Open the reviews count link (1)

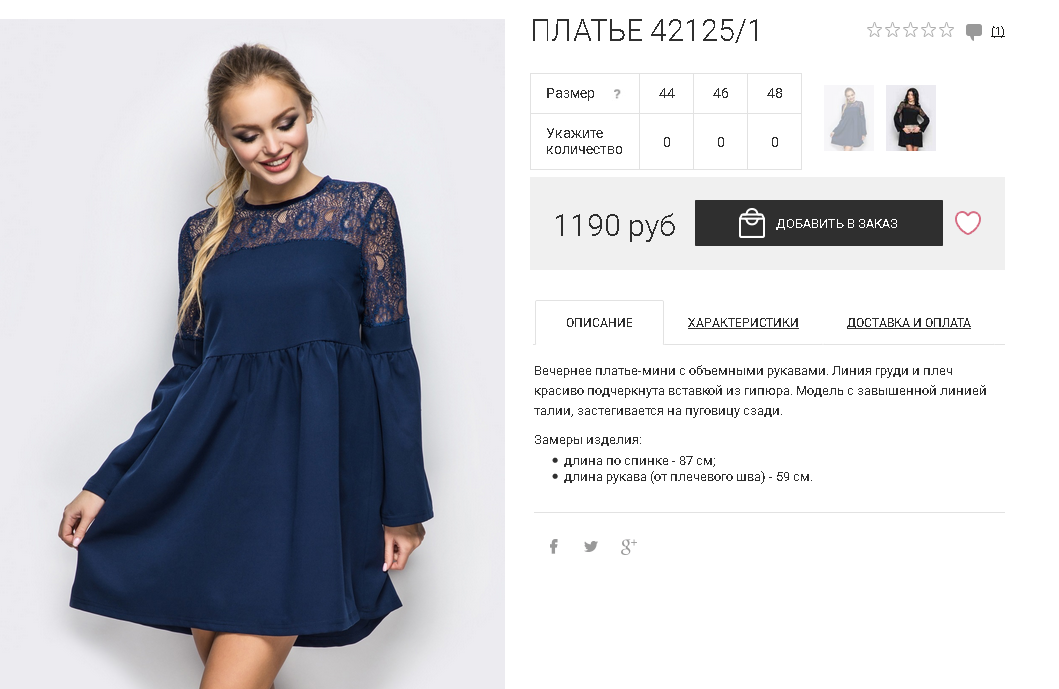[x=998, y=31]
